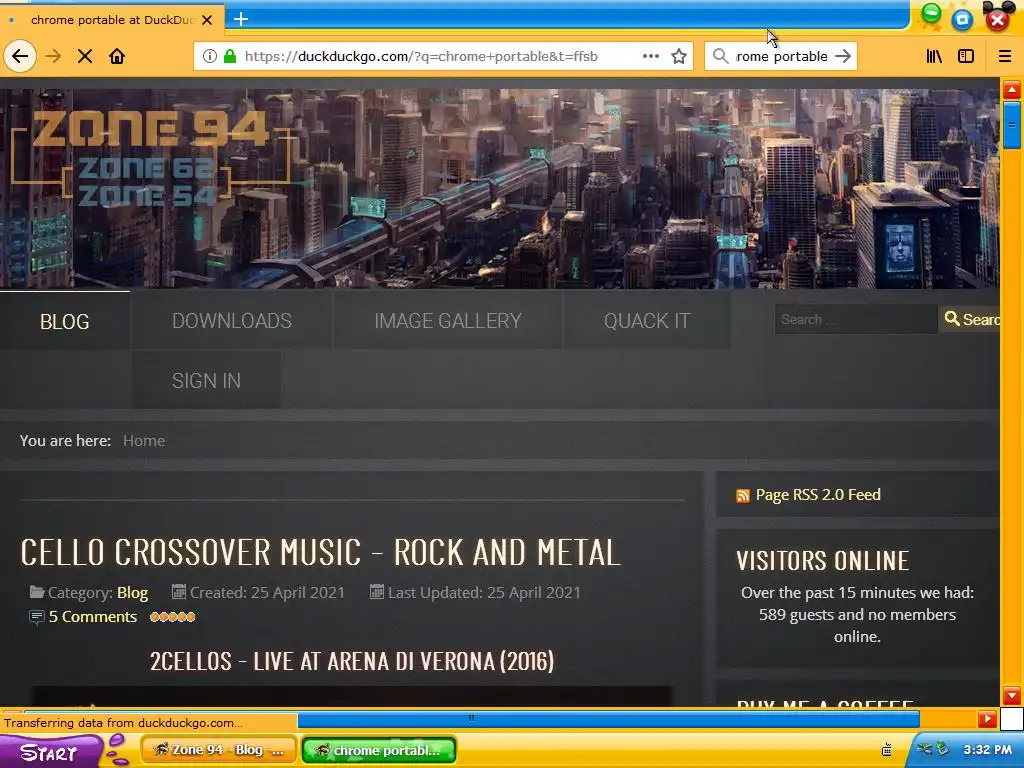The height and width of the screenshot is (768, 1024).
Task: Close the chrome portable DuckDuckGo tab
Action: (207, 20)
